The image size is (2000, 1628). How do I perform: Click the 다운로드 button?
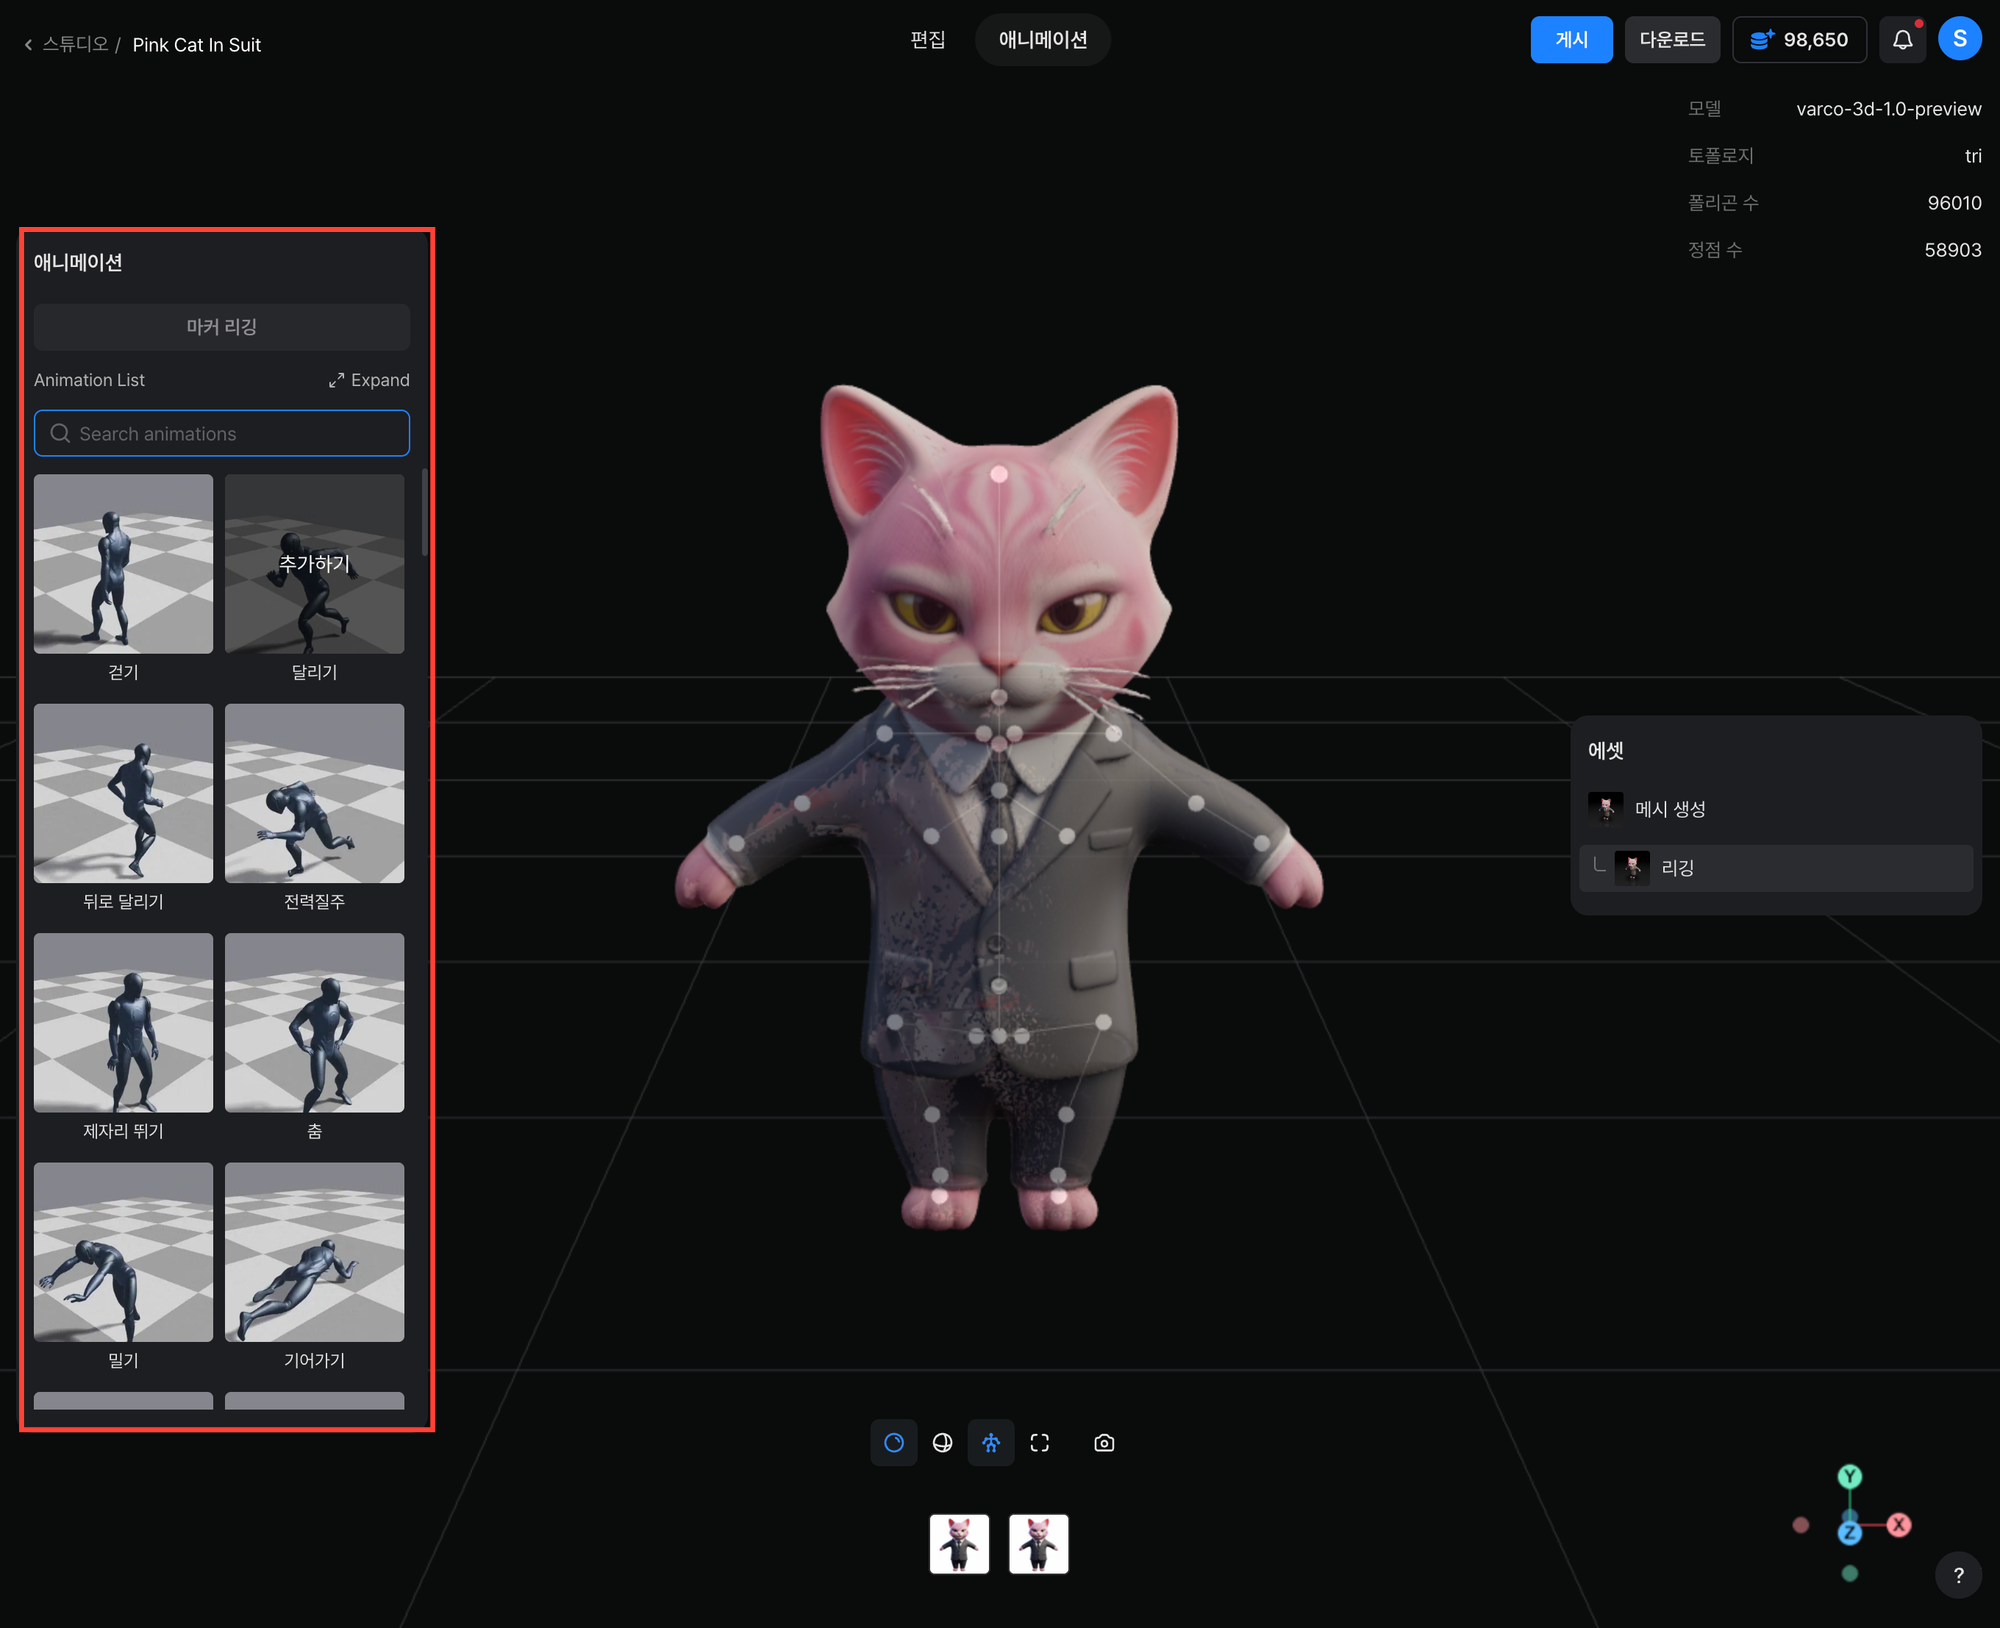pyautogui.click(x=1671, y=40)
